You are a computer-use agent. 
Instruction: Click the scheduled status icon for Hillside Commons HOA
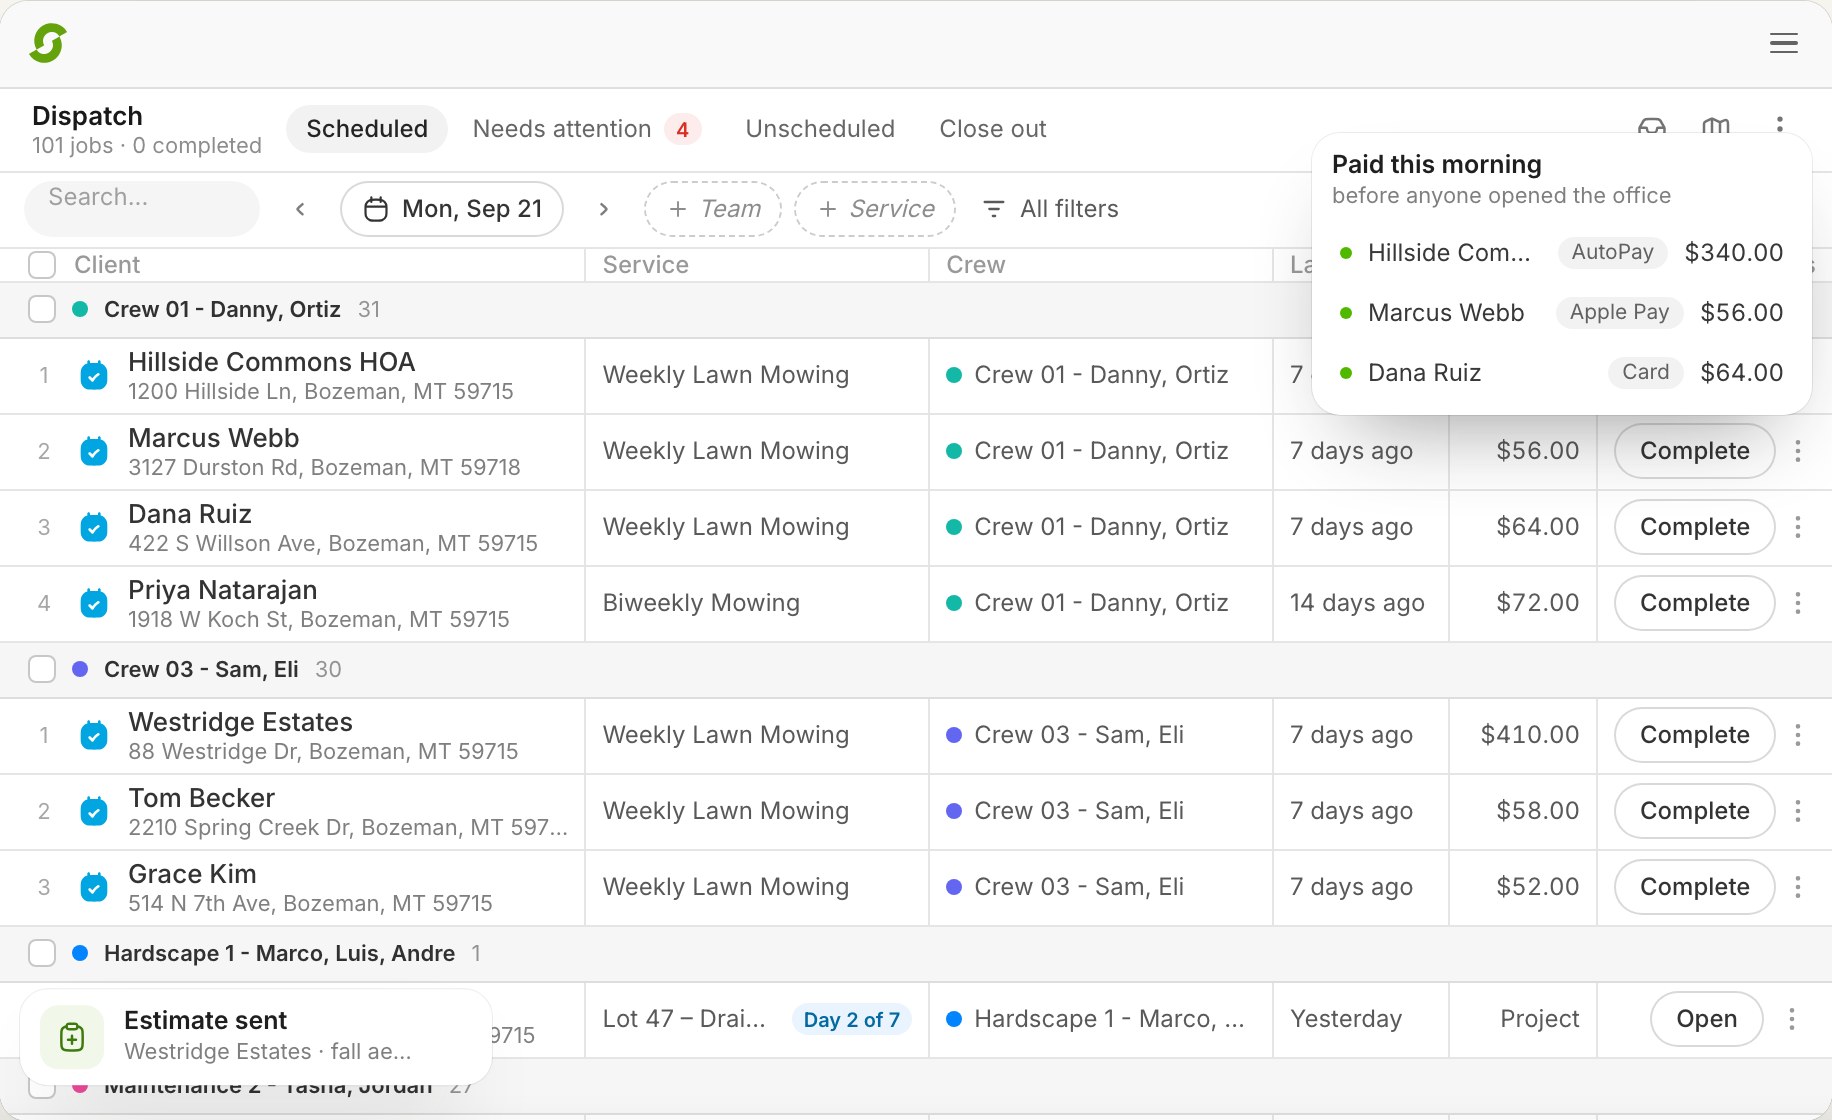click(94, 375)
